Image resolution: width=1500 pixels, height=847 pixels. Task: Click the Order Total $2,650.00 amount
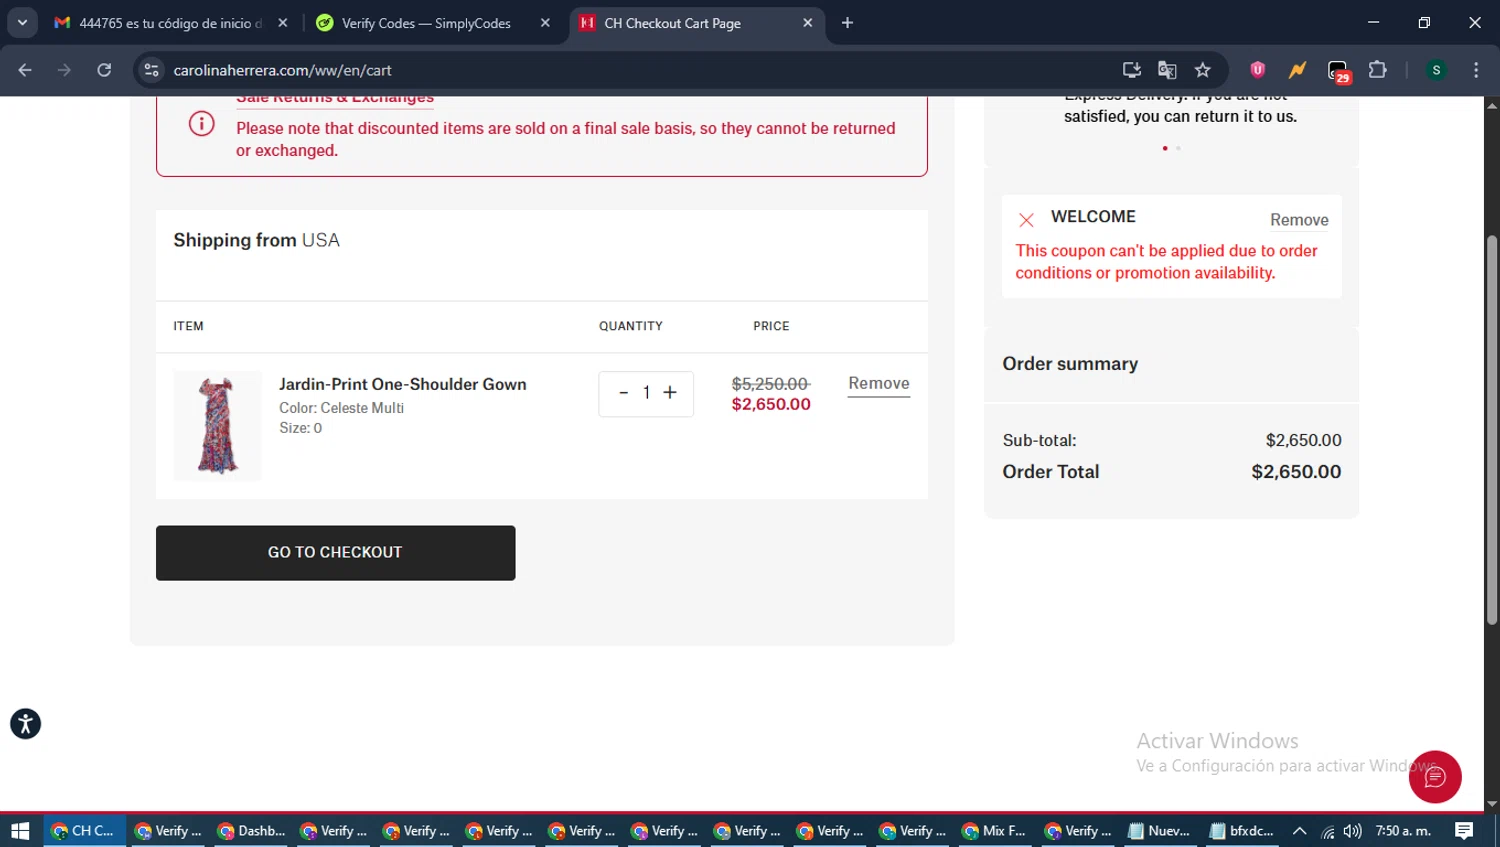1296,472
